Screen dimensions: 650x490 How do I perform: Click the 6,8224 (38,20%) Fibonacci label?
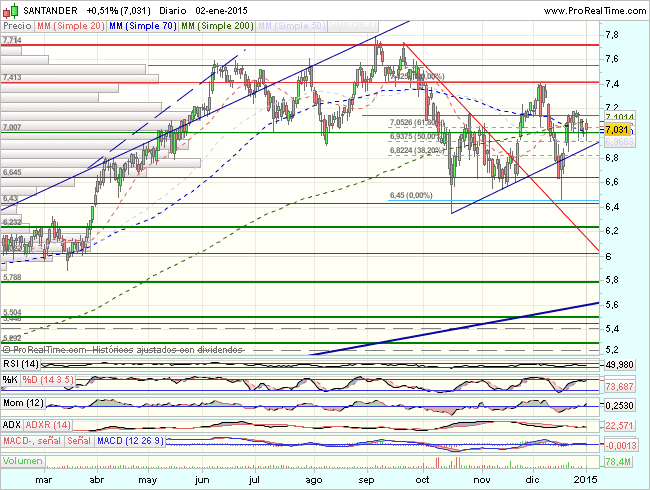pyautogui.click(x=415, y=150)
